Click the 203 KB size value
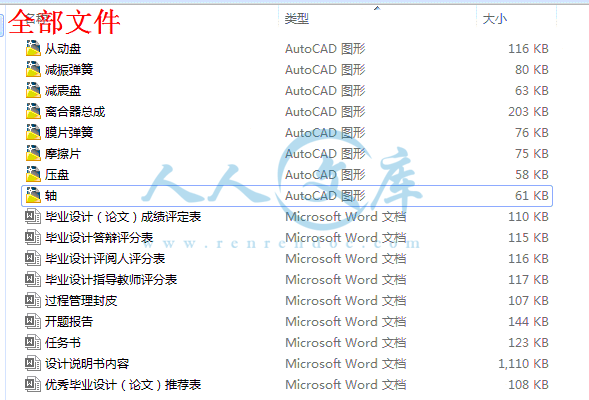Viewport: 589px width, 400px height. pyautogui.click(x=528, y=112)
